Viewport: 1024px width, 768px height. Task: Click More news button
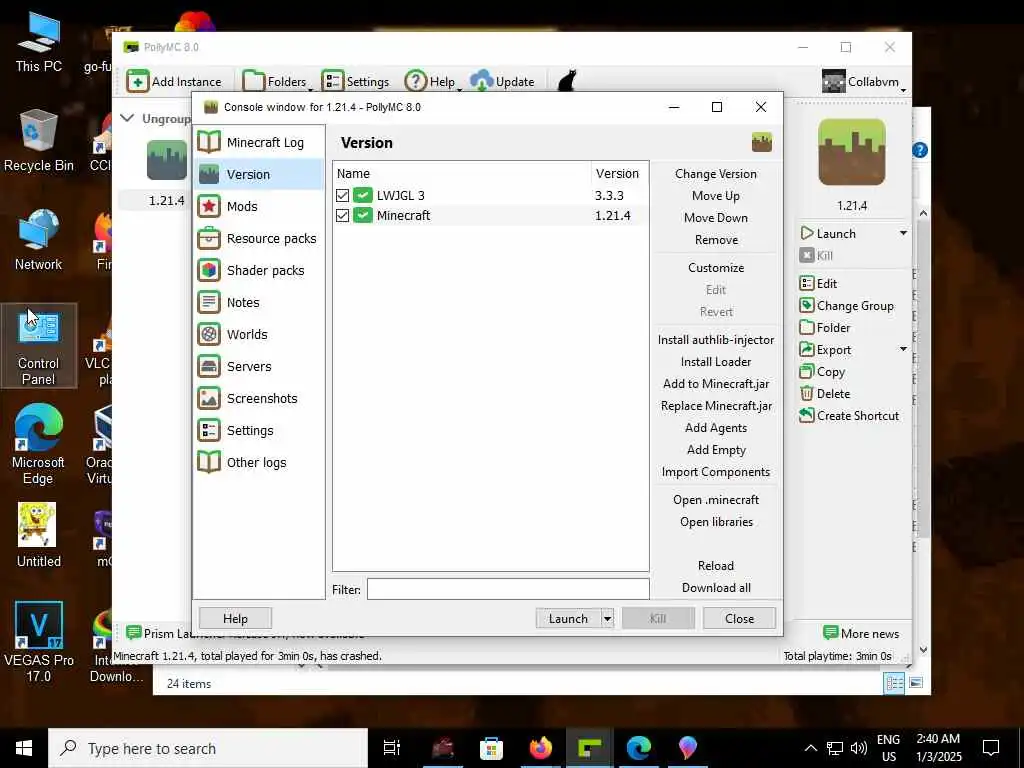point(861,633)
